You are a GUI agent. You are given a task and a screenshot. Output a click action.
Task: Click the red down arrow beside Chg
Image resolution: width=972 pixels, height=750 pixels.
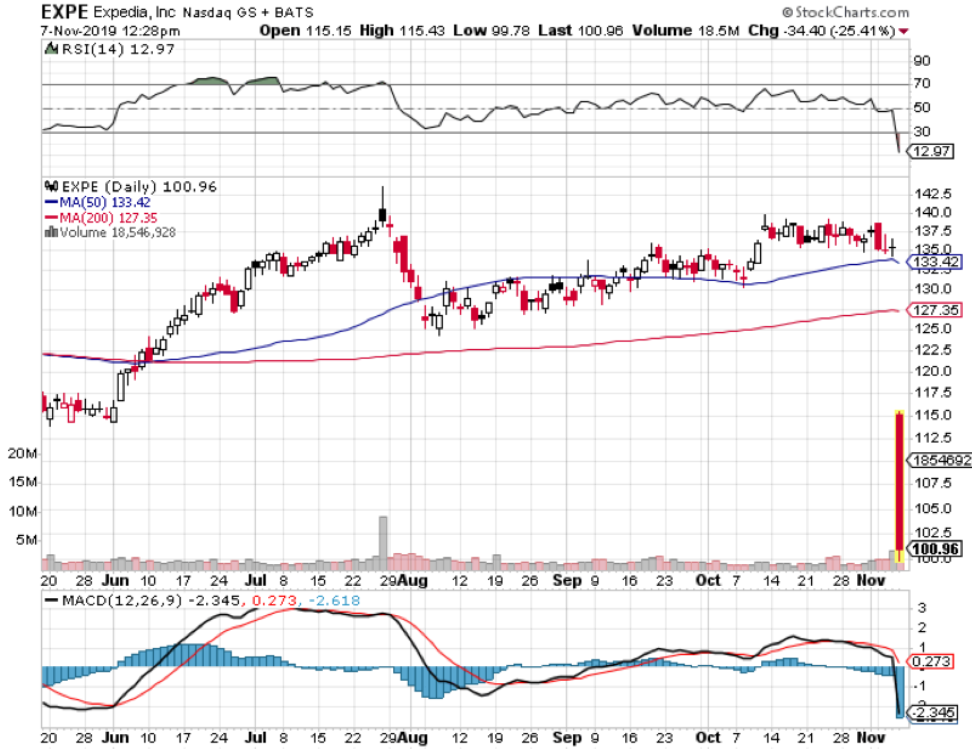pyautogui.click(x=906, y=31)
